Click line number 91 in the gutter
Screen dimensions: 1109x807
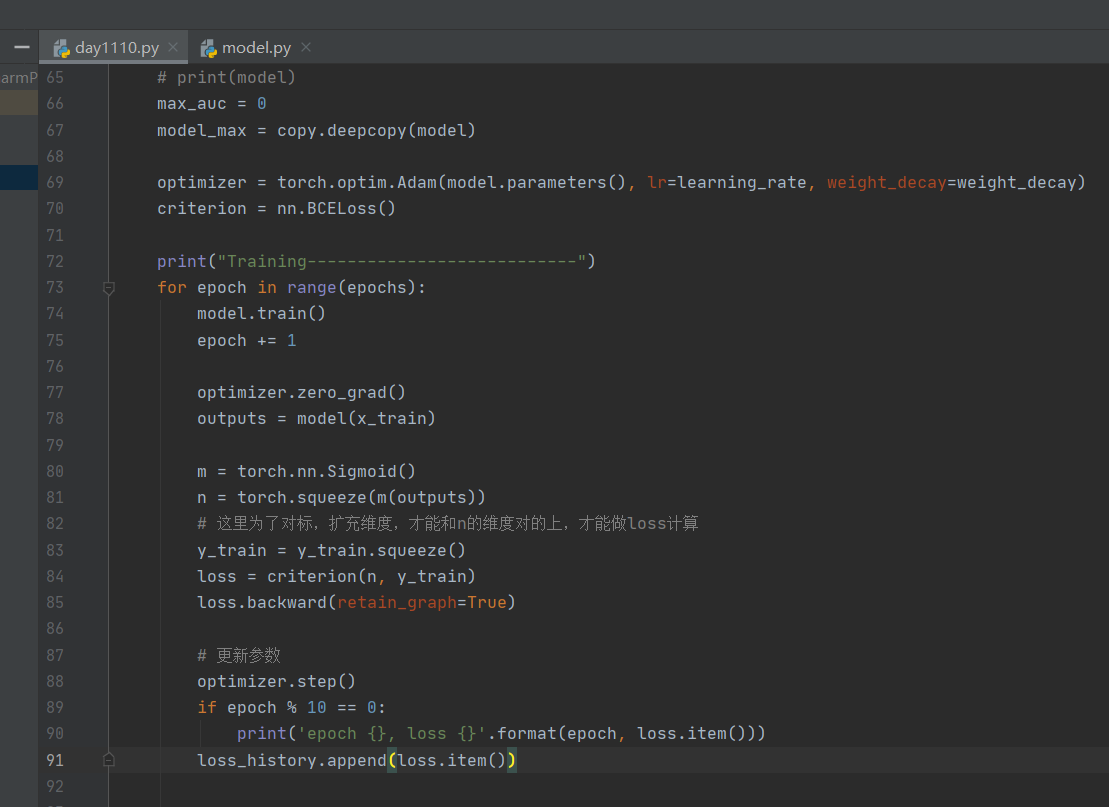55,760
